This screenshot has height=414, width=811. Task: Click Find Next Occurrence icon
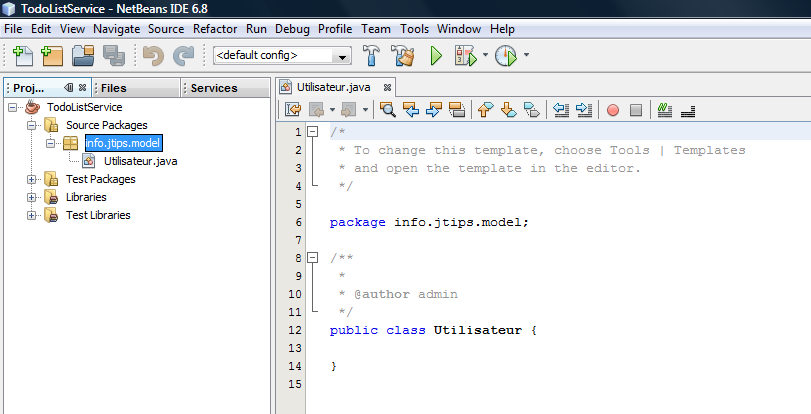(433, 109)
